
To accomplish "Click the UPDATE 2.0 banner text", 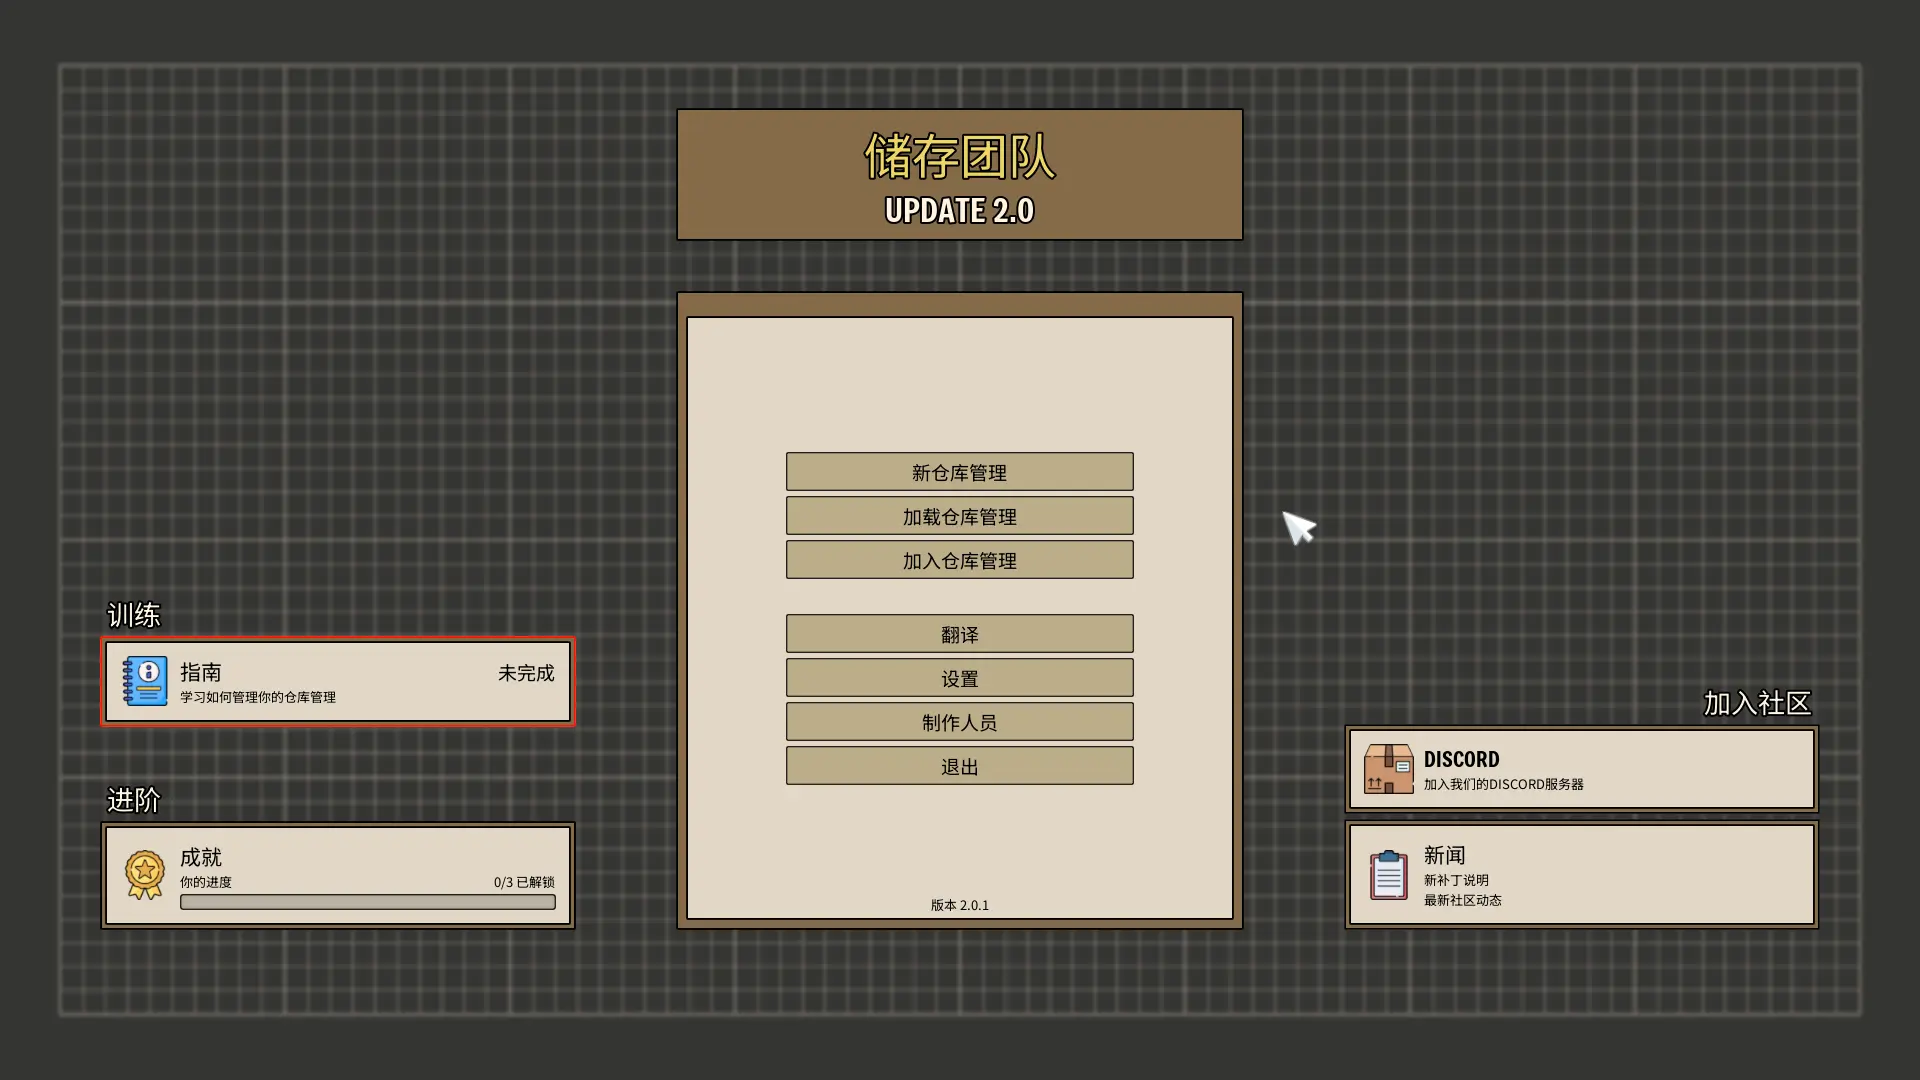I will 960,211.
